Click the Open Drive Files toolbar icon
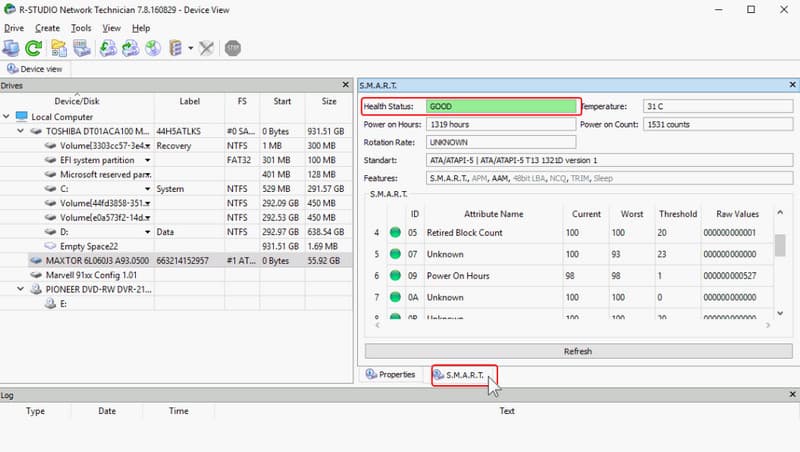 coord(59,48)
